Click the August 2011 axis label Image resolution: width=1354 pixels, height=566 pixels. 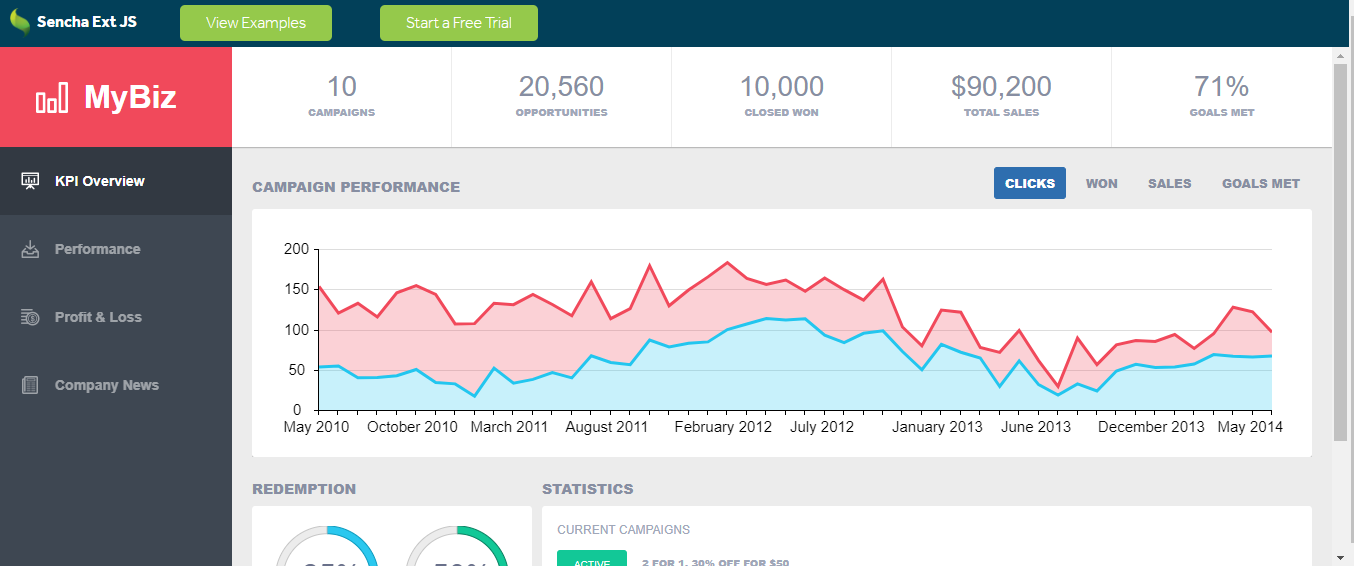tap(607, 427)
